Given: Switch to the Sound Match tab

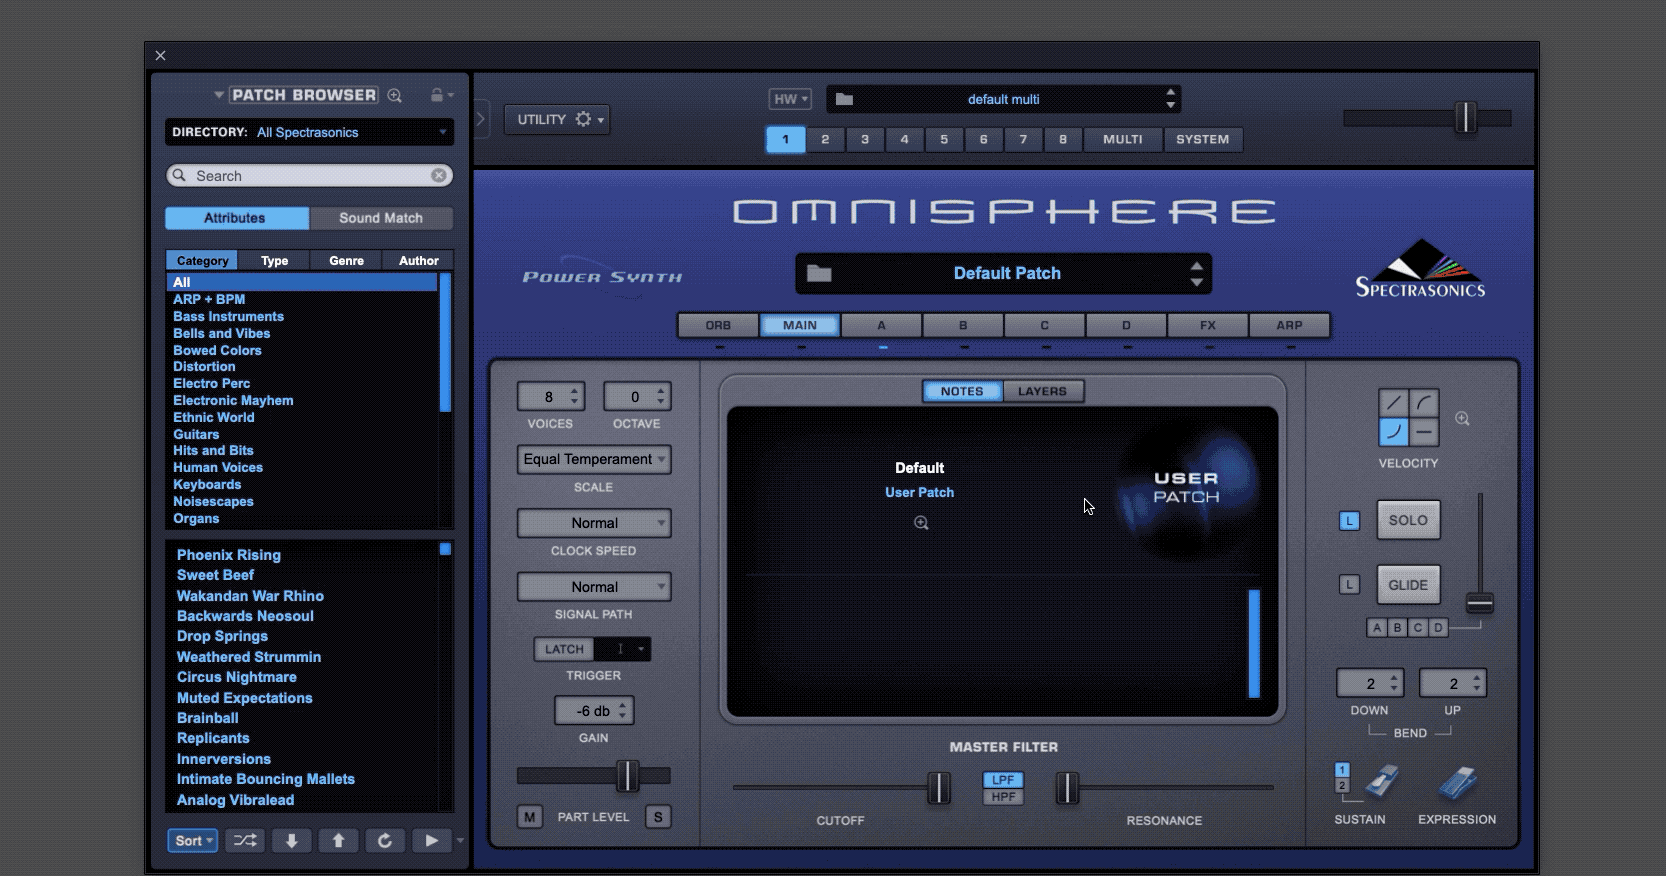Looking at the screenshot, I should tap(381, 218).
